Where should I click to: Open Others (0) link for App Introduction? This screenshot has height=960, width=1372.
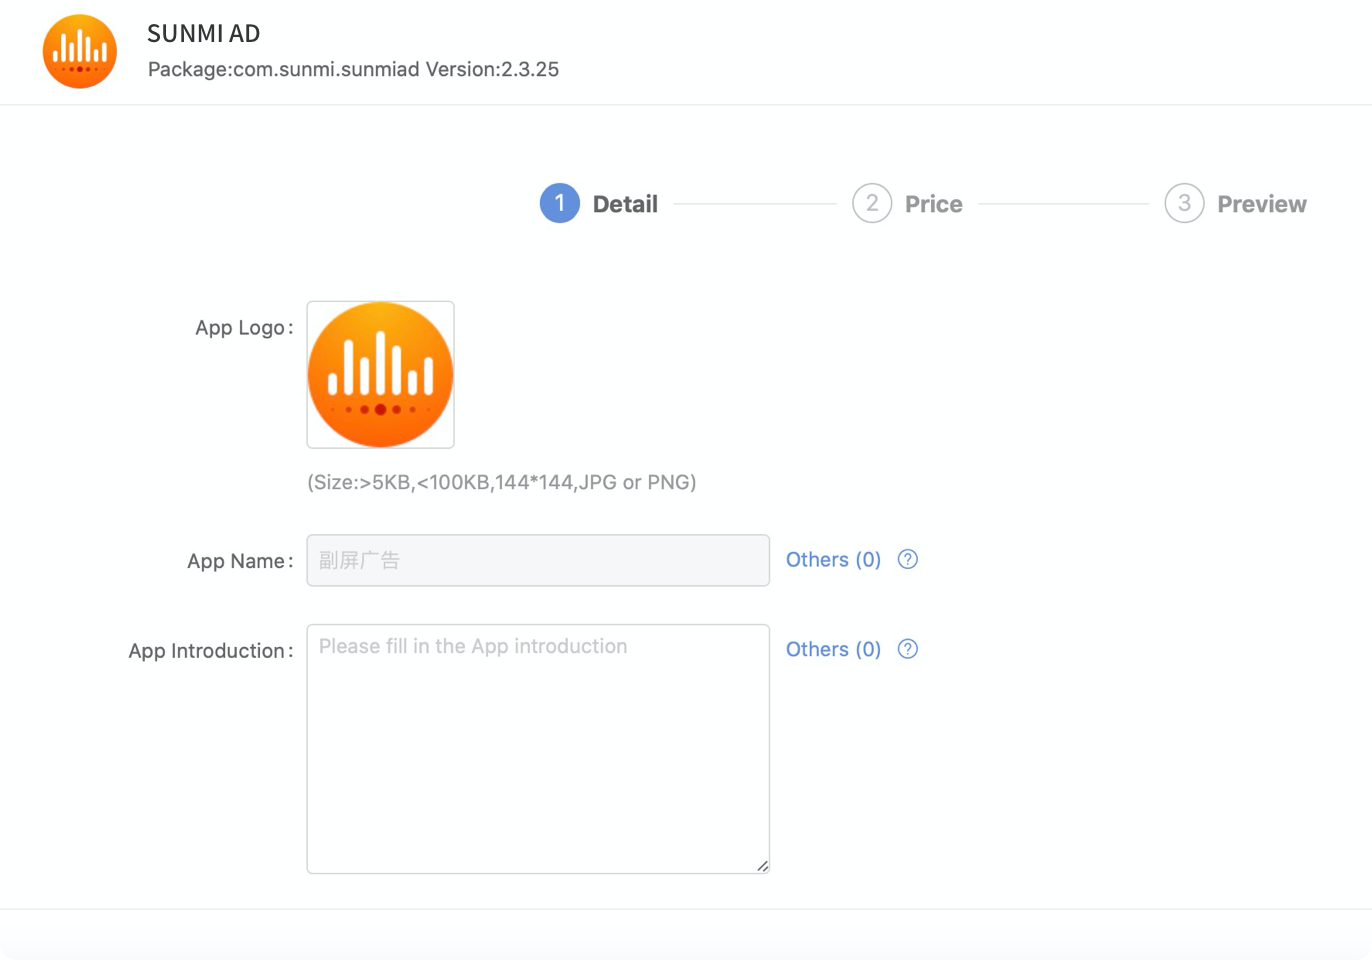click(833, 649)
